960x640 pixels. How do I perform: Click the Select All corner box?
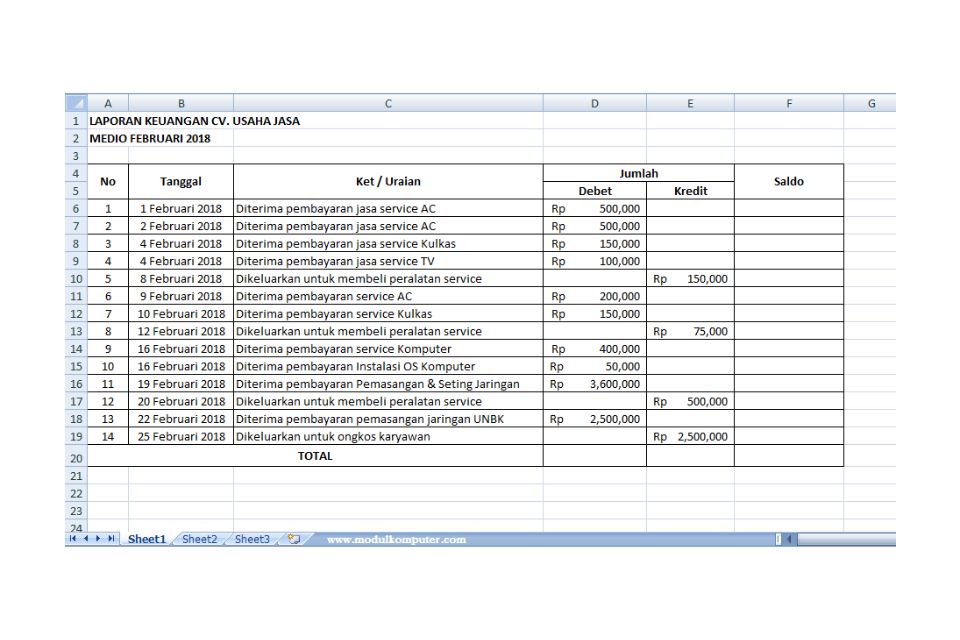click(76, 103)
